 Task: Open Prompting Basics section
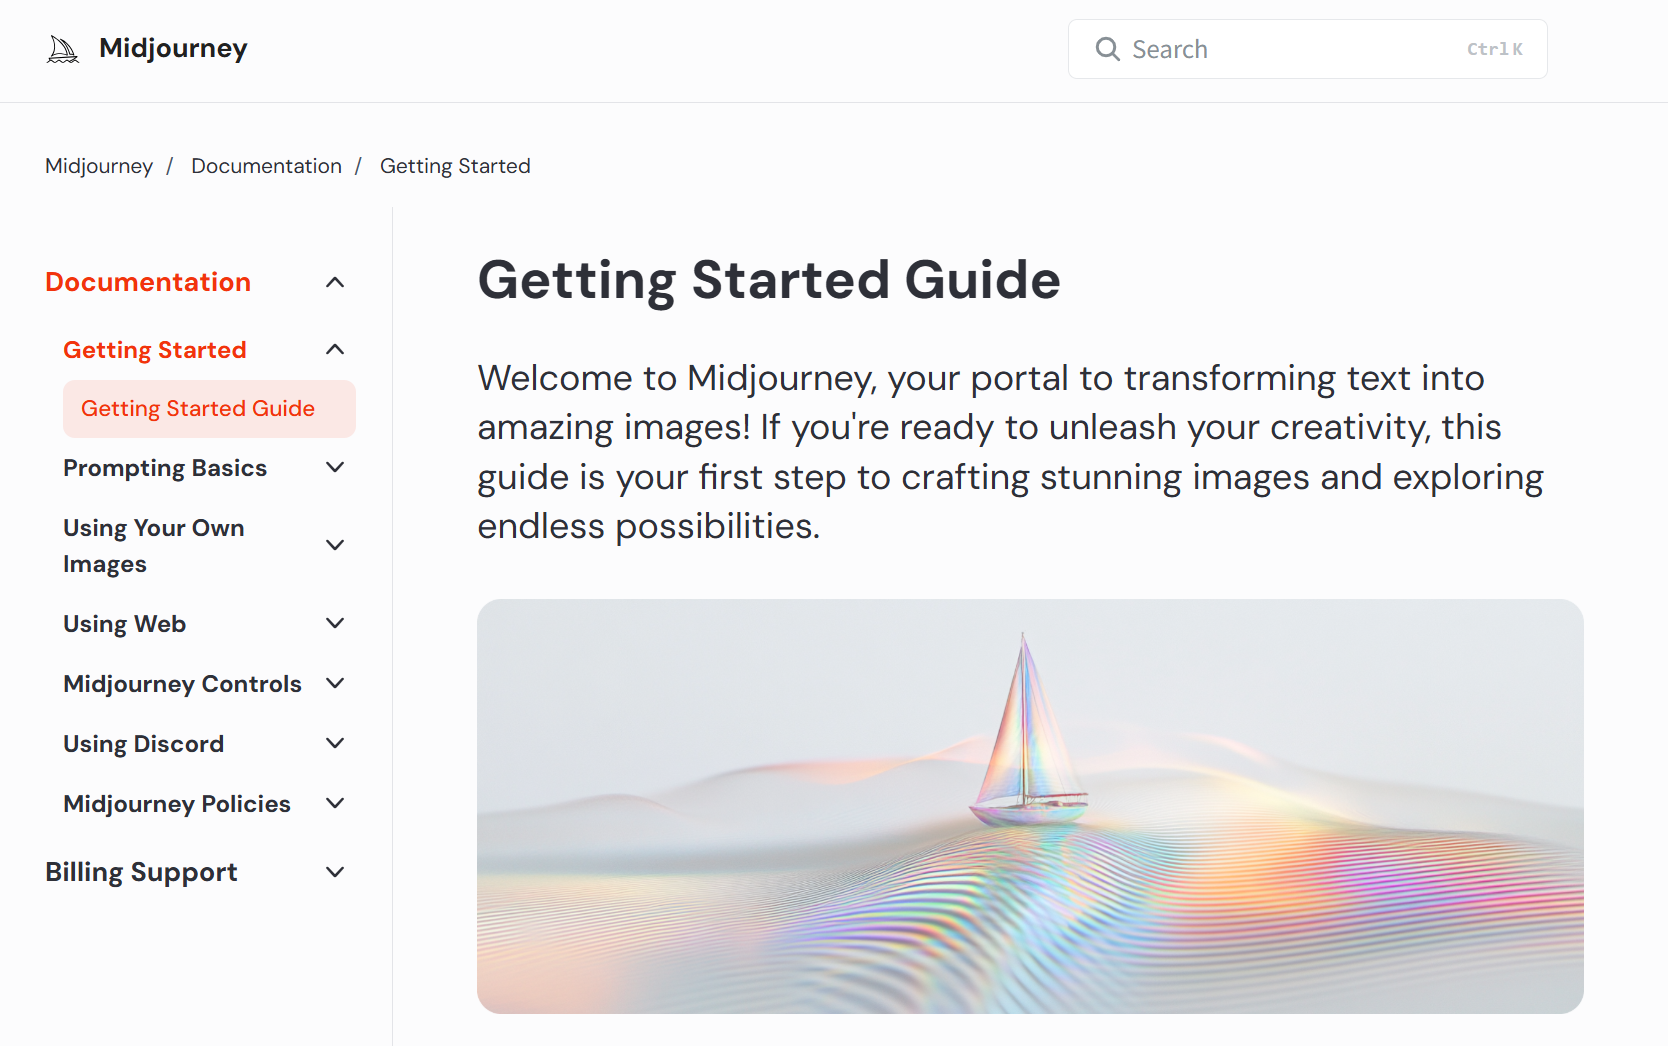(x=165, y=468)
